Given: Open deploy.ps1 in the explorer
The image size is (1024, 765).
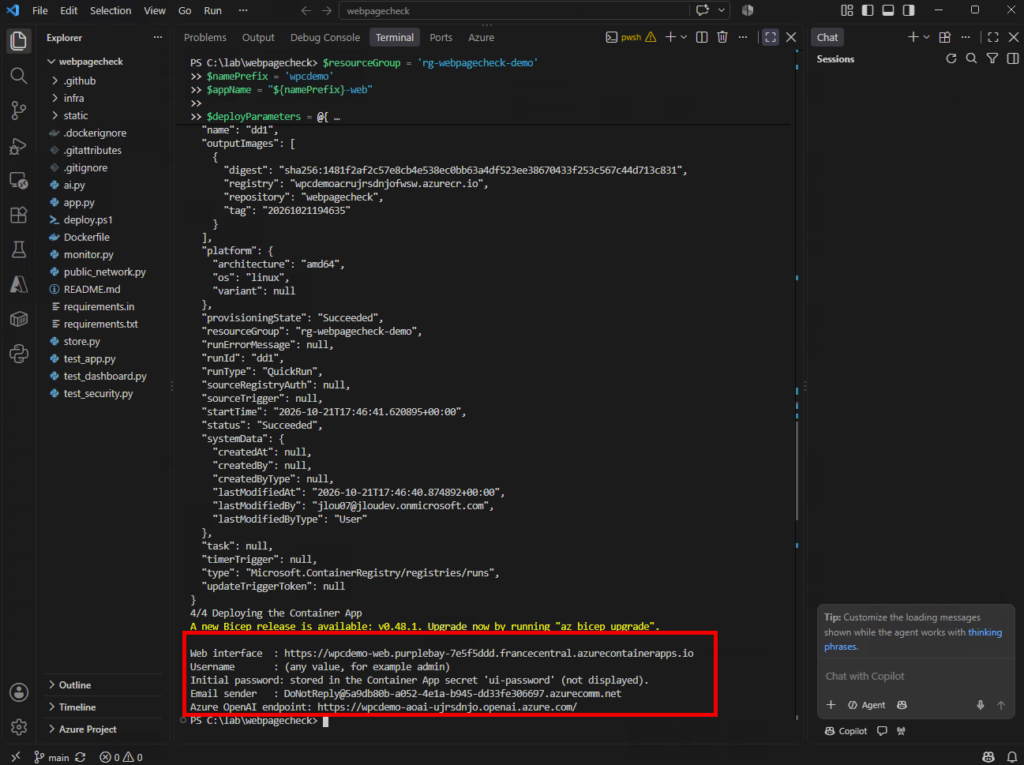Looking at the screenshot, I should pos(103,220).
